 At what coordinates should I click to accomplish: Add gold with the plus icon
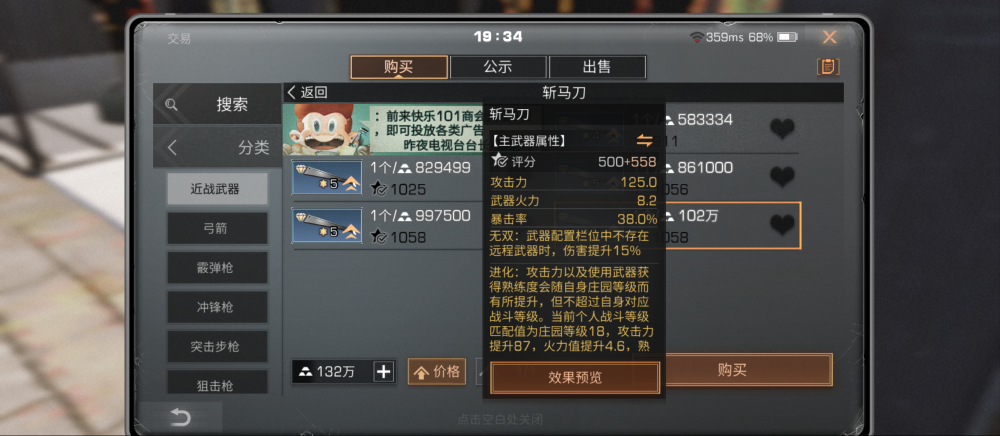click(x=383, y=372)
